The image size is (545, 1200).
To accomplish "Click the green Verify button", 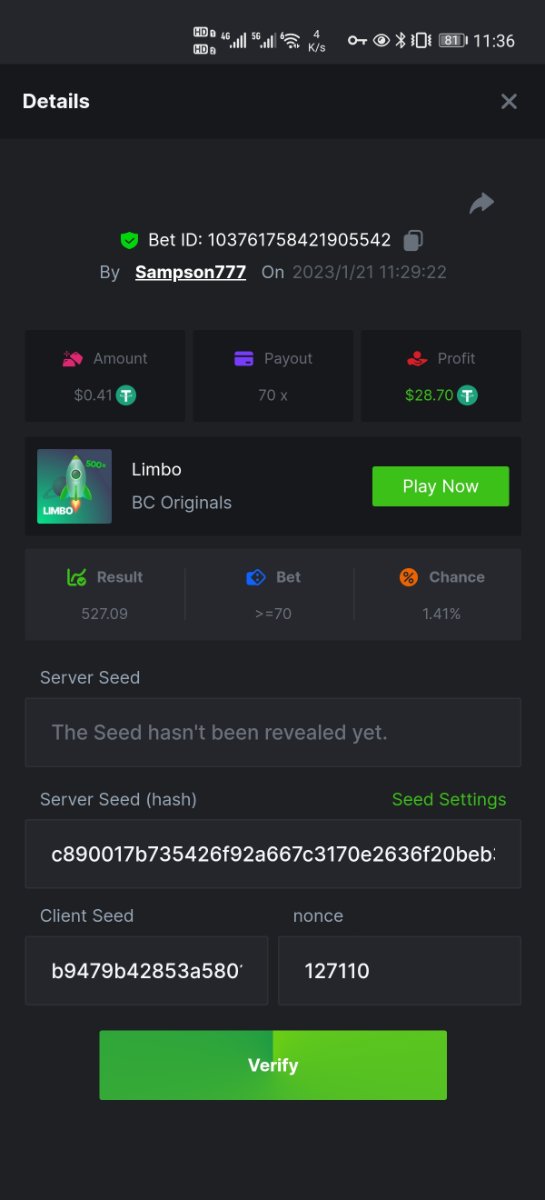I will pos(273,1065).
